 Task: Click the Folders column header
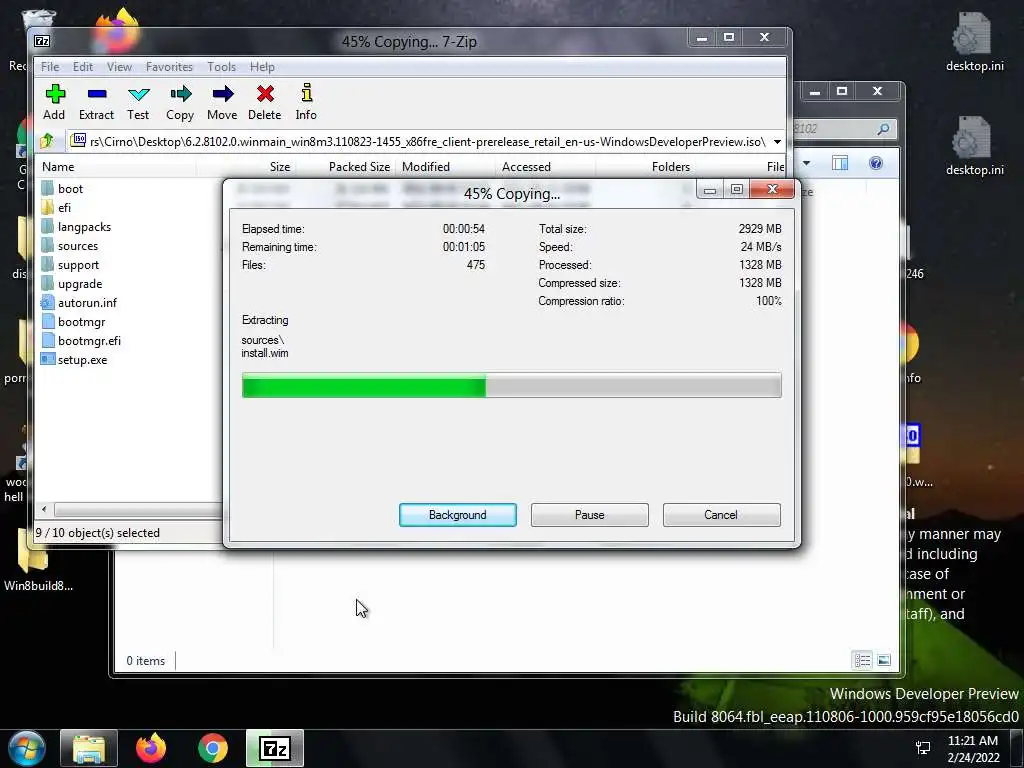coord(645,167)
